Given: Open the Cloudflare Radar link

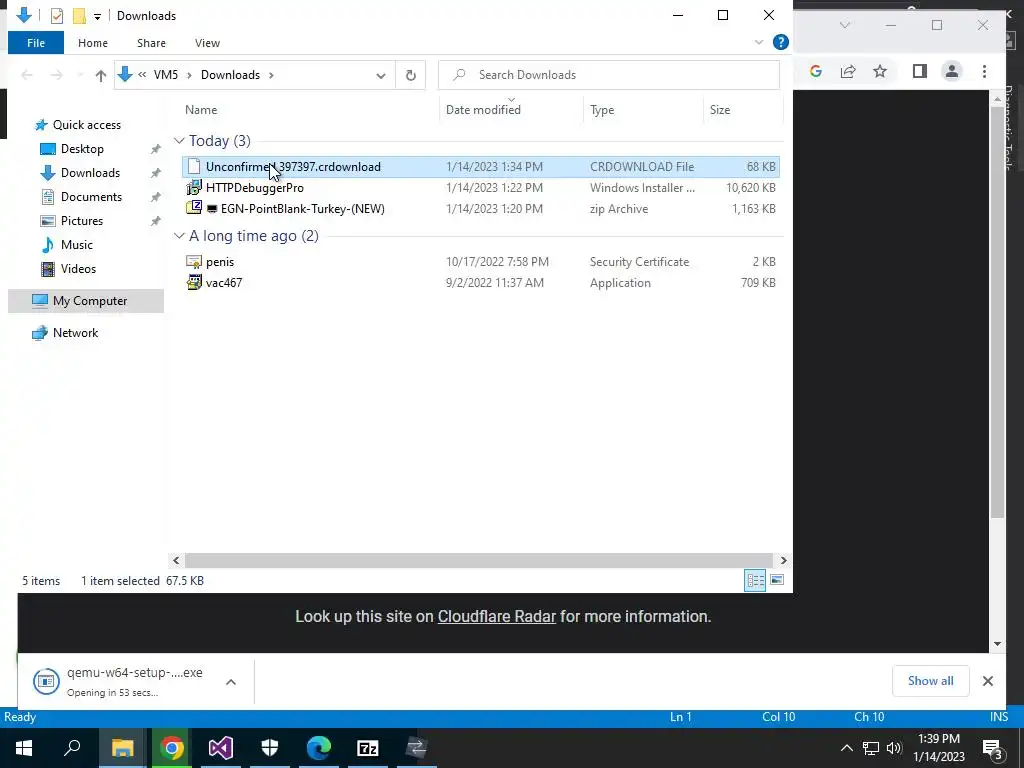Looking at the screenshot, I should pyautogui.click(x=496, y=616).
